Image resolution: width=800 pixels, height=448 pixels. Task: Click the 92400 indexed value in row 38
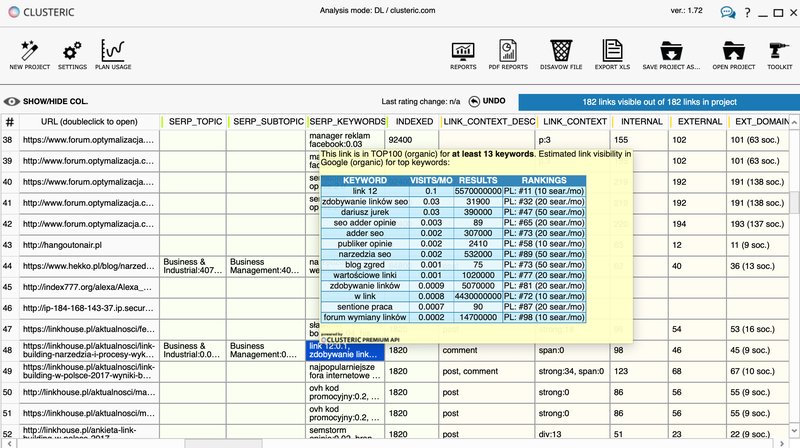tap(411, 139)
